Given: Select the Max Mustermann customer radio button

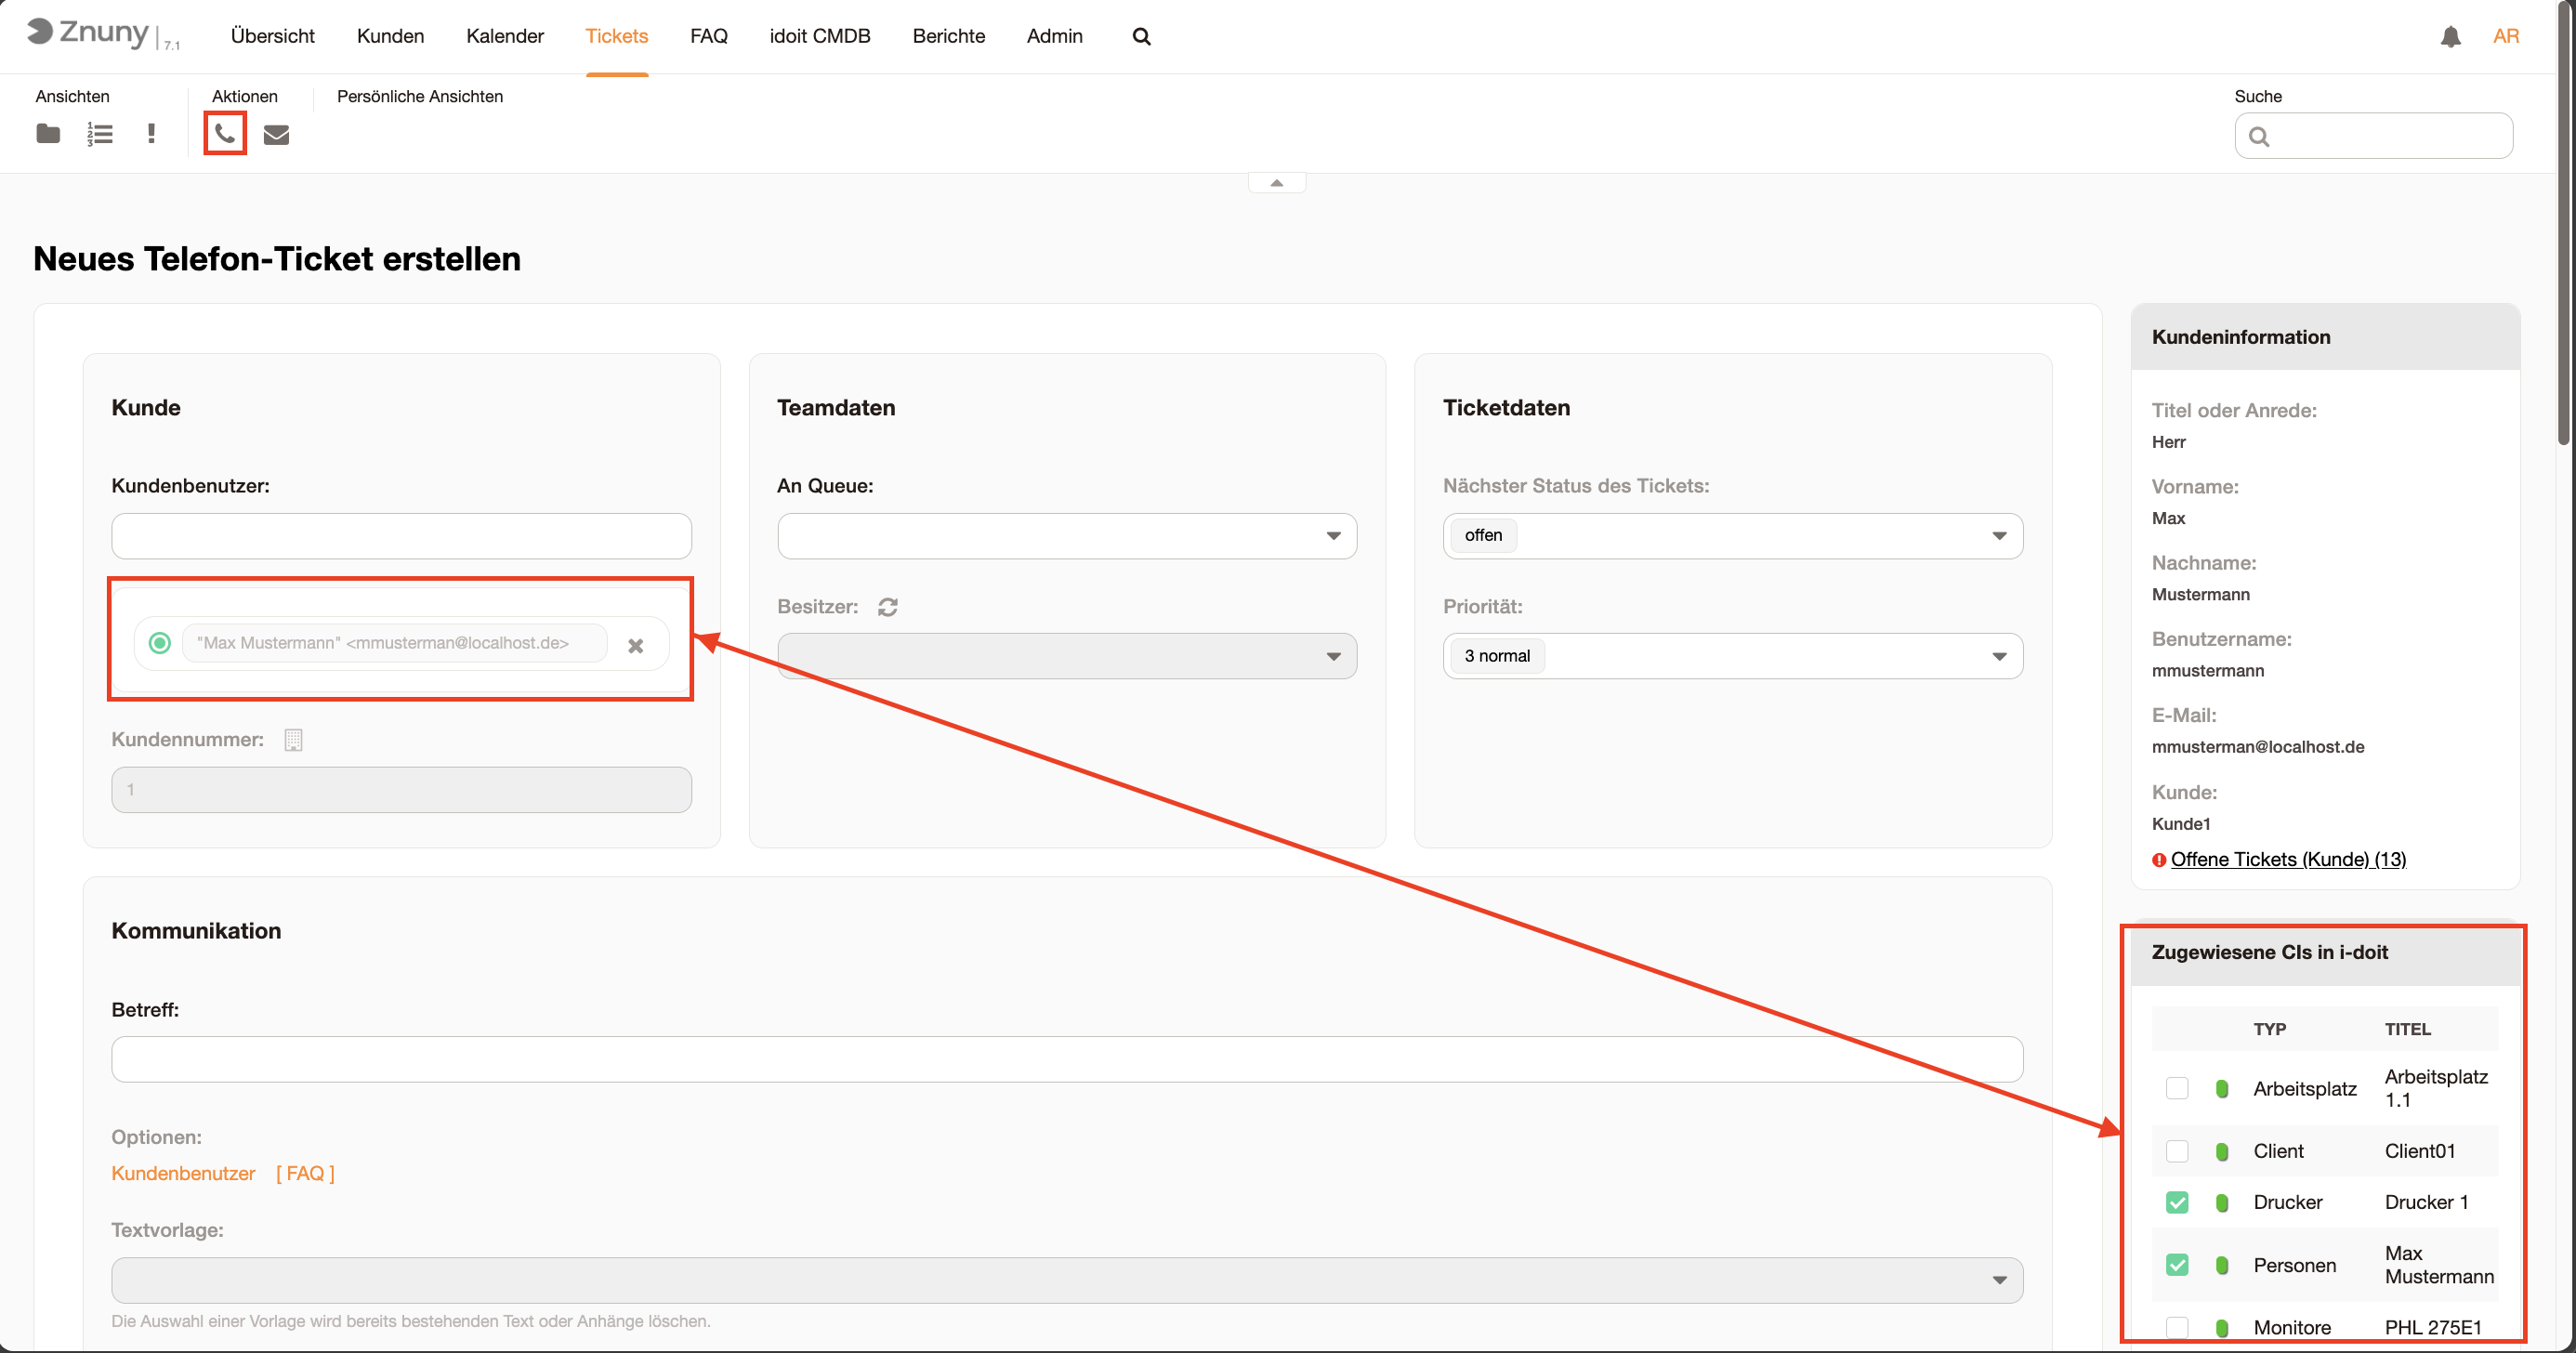Looking at the screenshot, I should pyautogui.click(x=159, y=643).
